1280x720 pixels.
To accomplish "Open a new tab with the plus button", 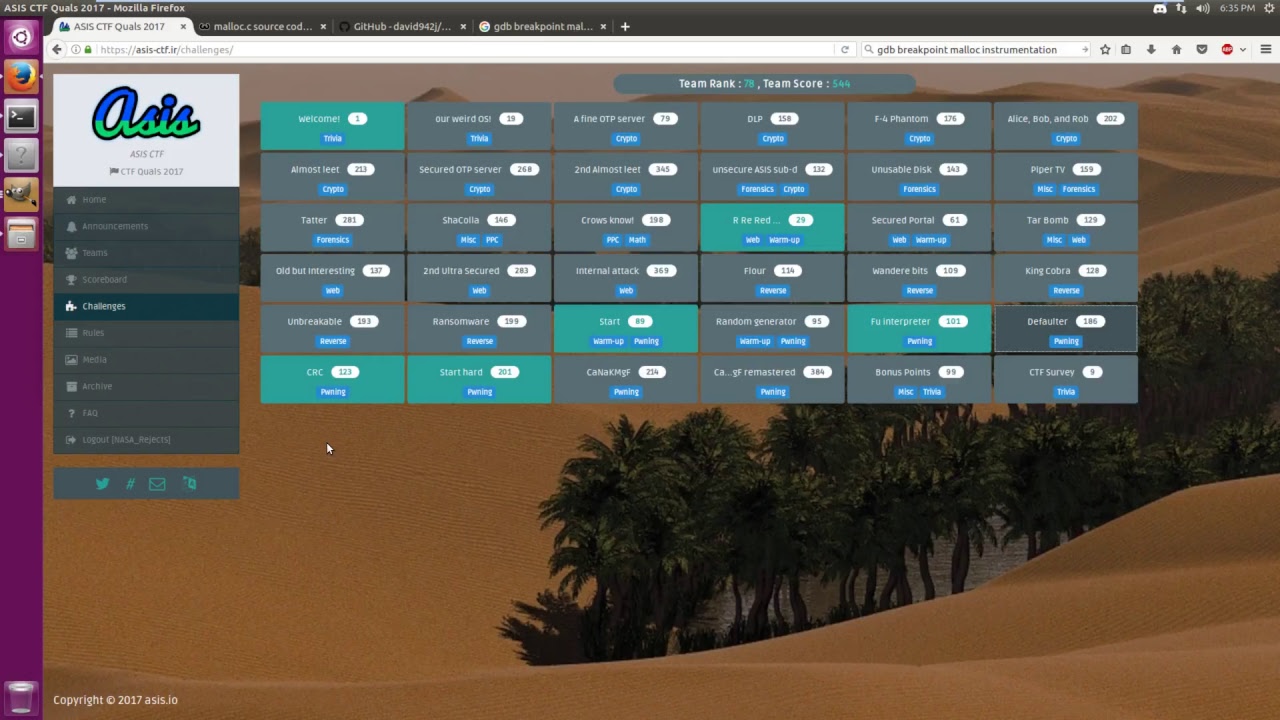I will tap(625, 26).
